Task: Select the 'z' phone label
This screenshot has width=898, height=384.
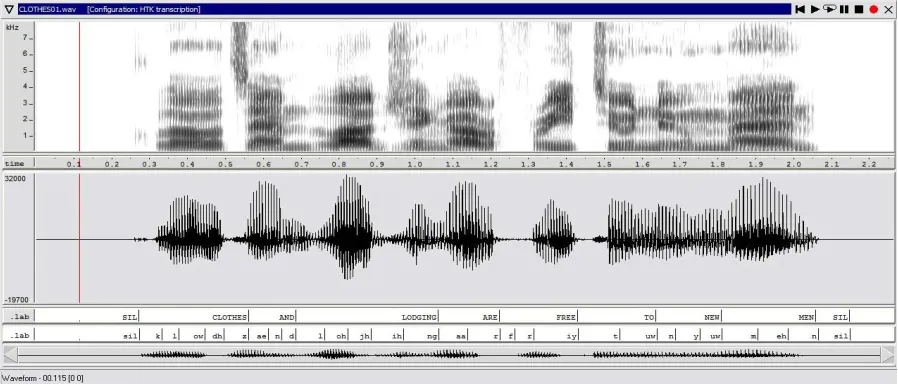Action: pos(244,337)
